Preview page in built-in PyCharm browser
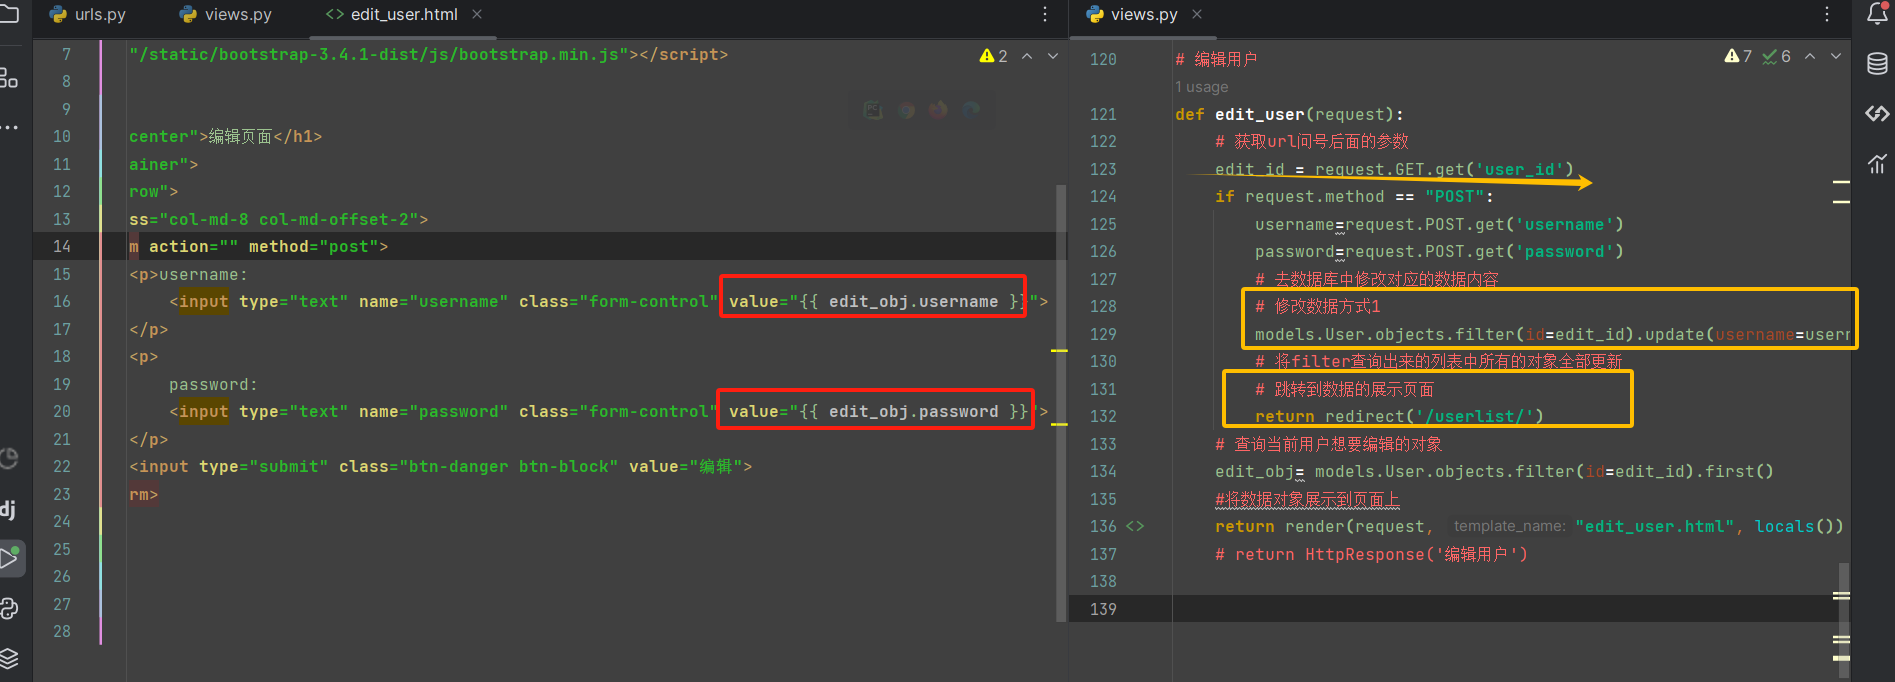The width and height of the screenshot is (1895, 682). coord(873,110)
